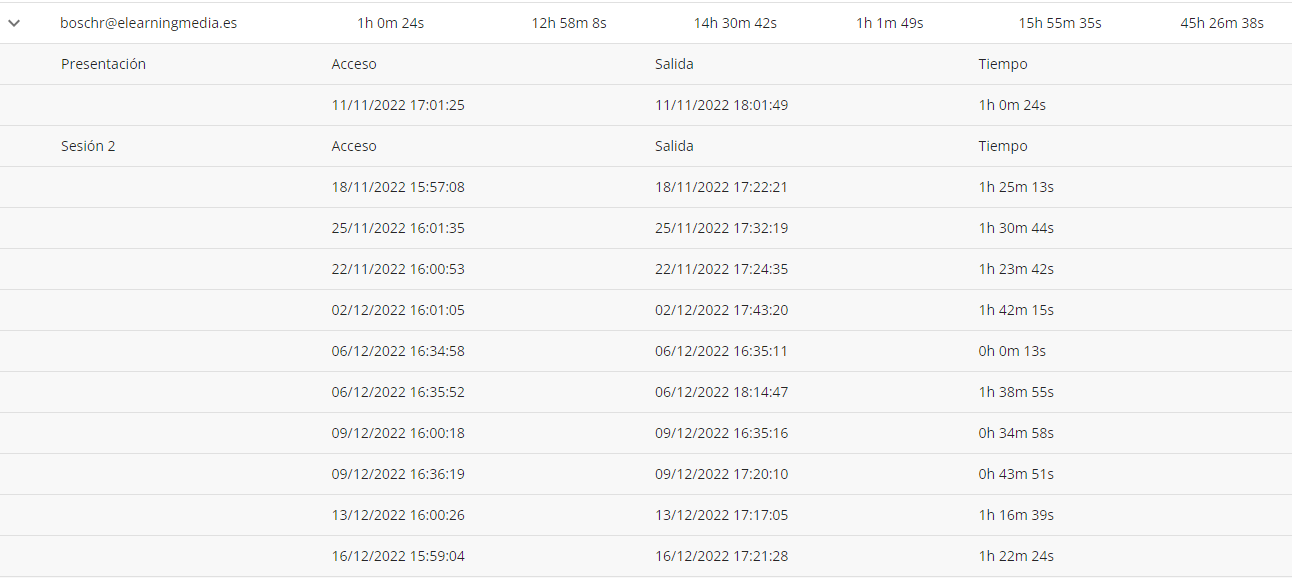This screenshot has width=1292, height=578.
Task: Collapse the boschr@elearningmedia.es row chevron
Action: coord(14,23)
